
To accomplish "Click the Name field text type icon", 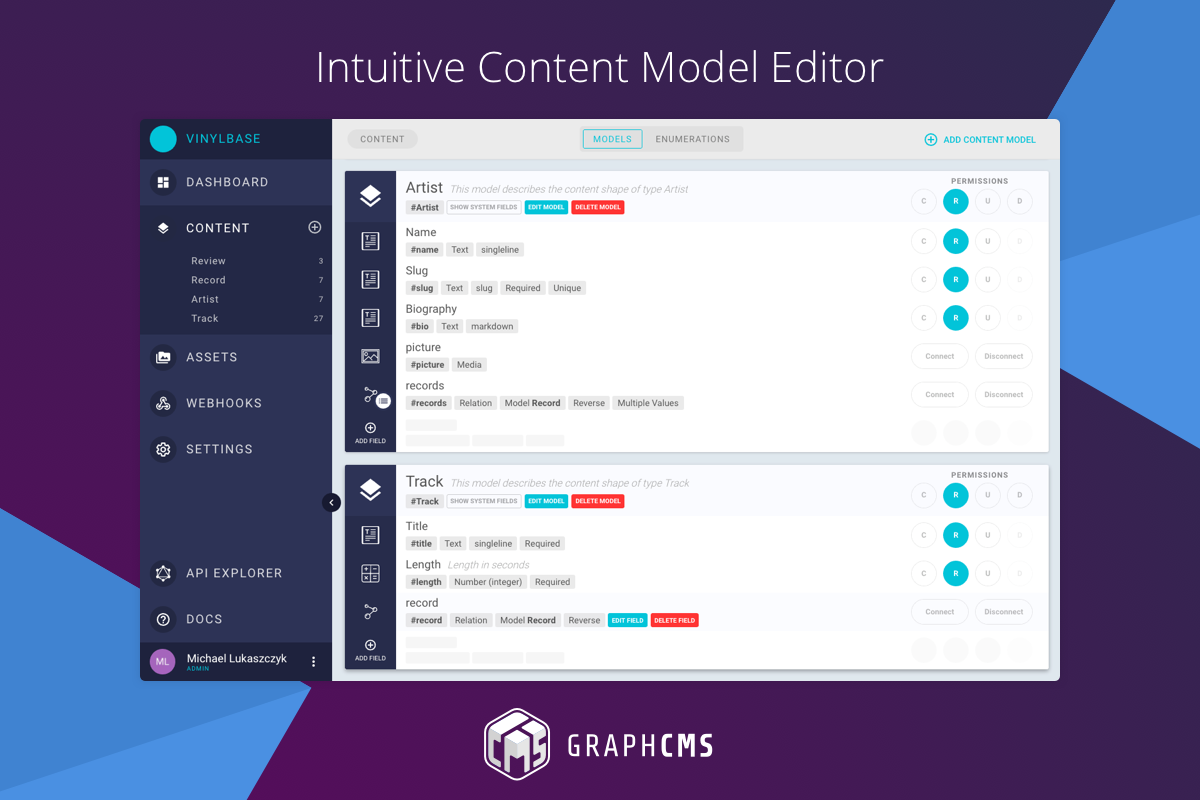I will (370, 241).
